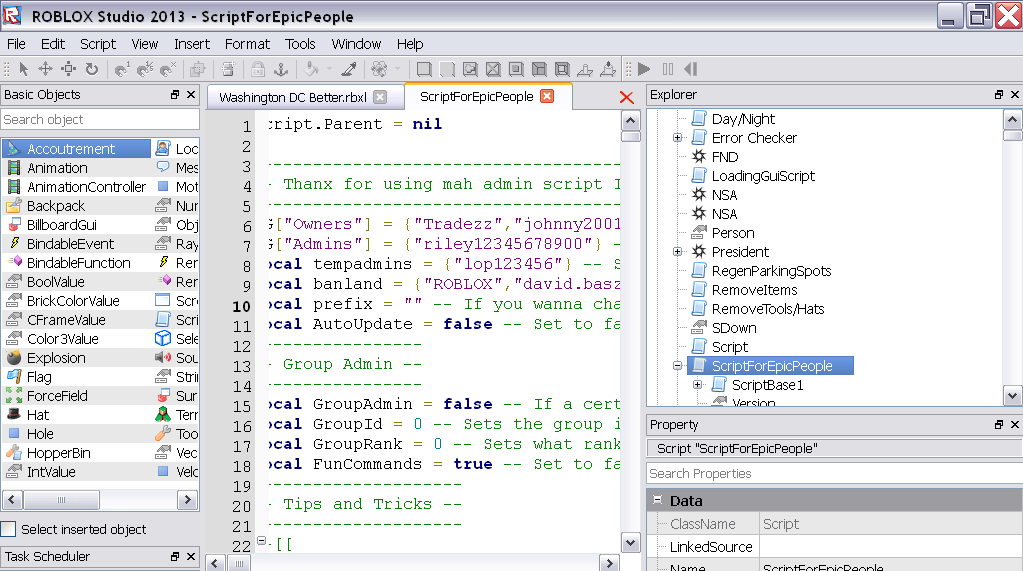Select SDown in Explorer
1023x571 pixels.
[x=733, y=328]
